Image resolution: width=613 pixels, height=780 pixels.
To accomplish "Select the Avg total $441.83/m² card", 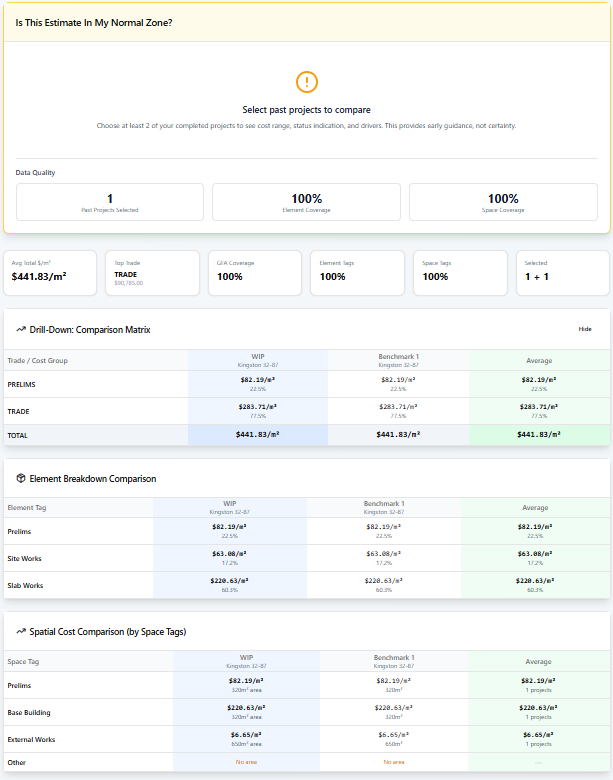I will pyautogui.click(x=50, y=273).
